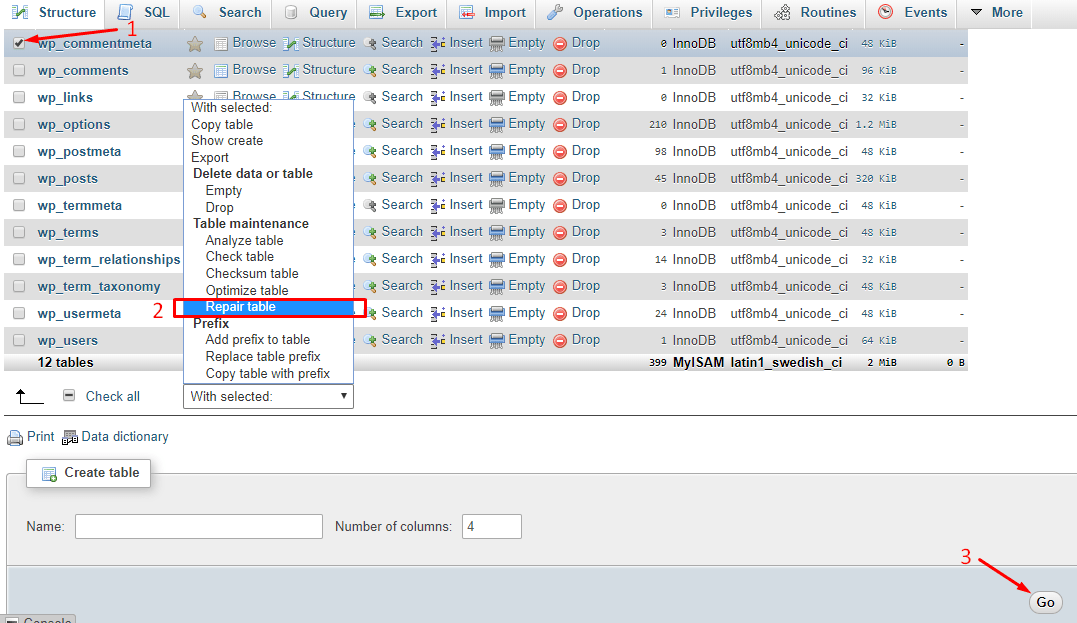
Task: Click the Data dictionary link
Action: pyautogui.click(x=125, y=437)
